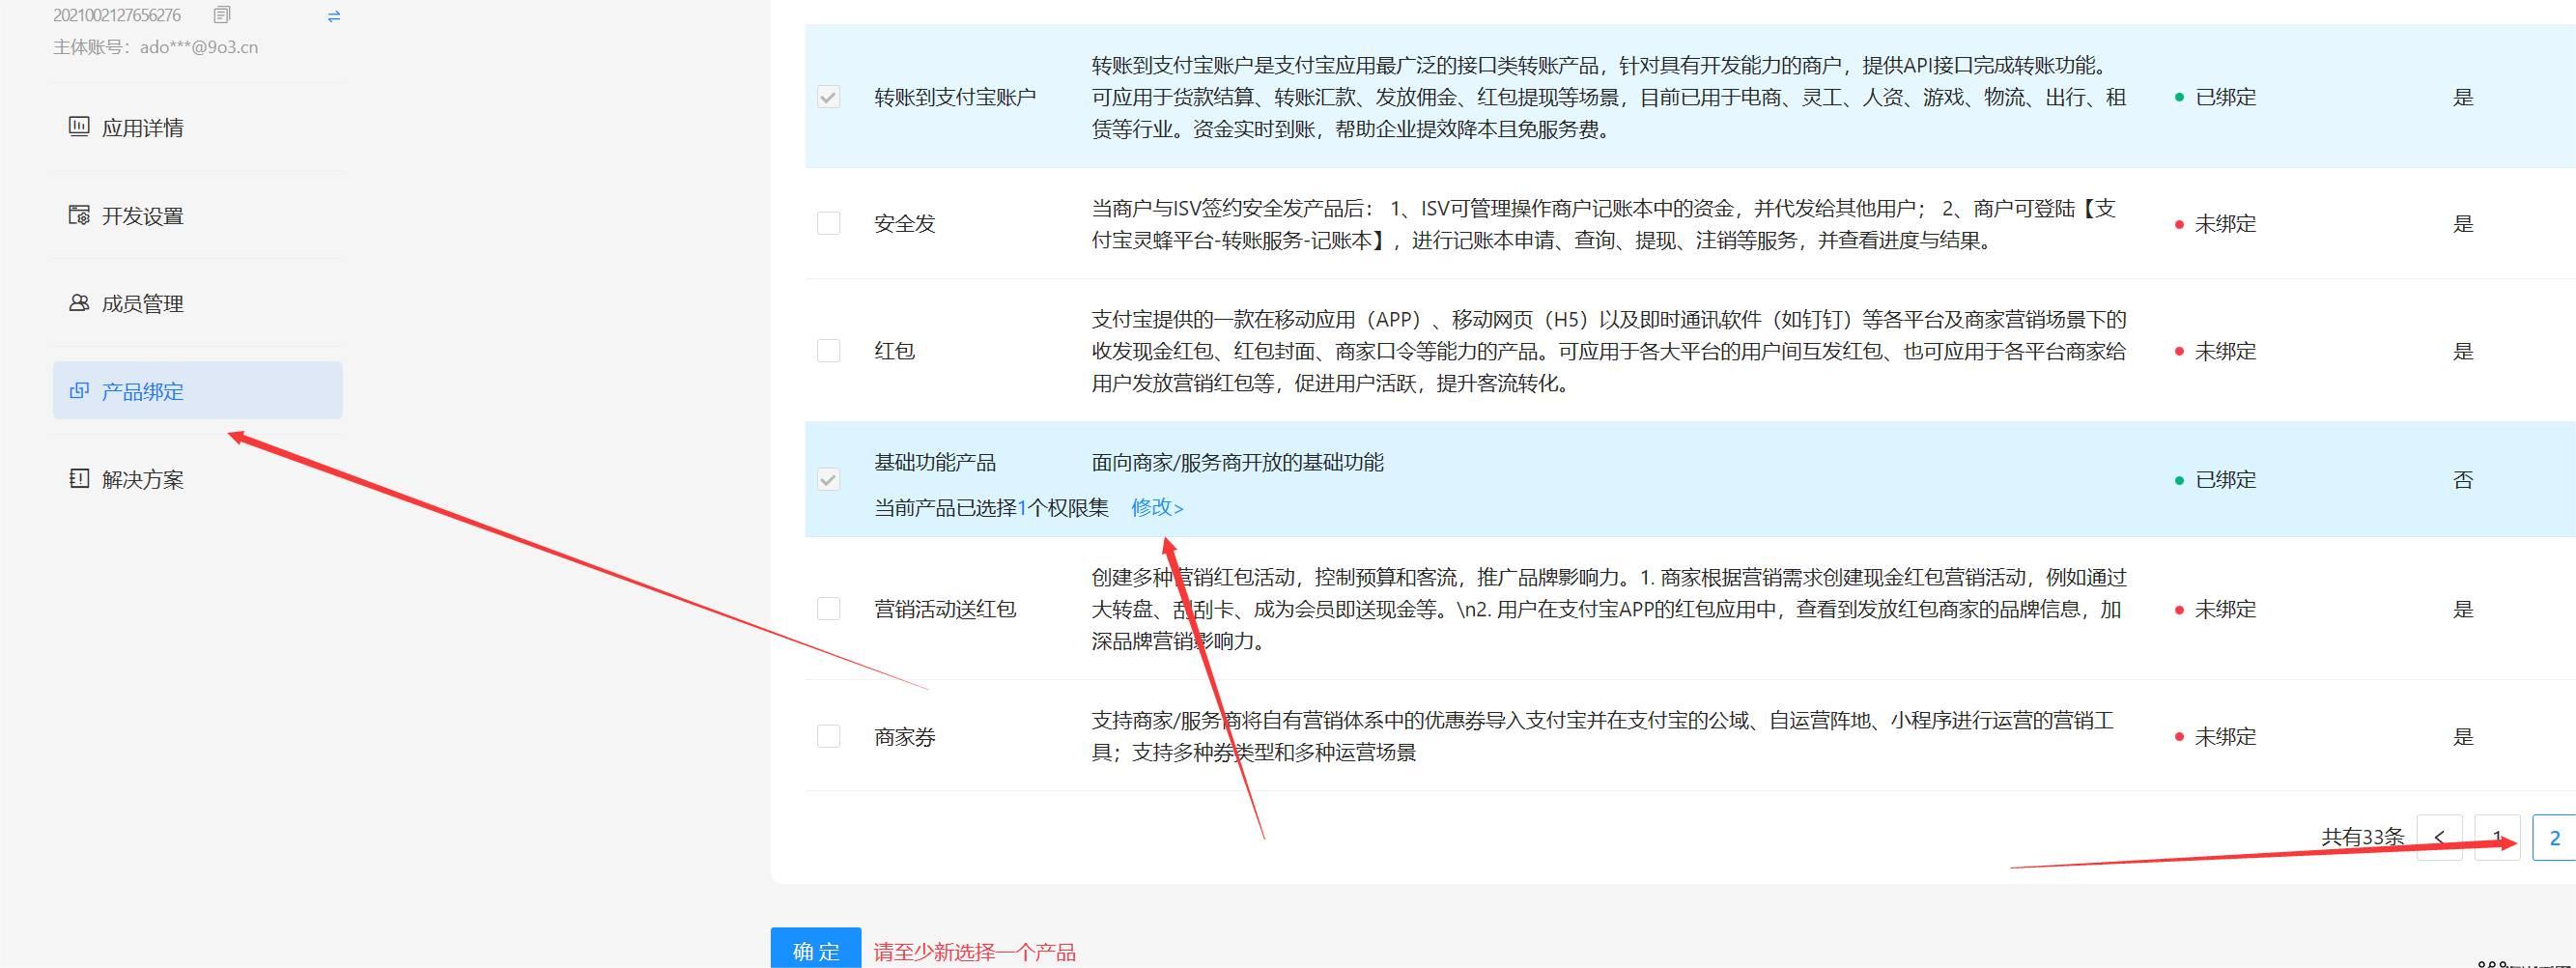Click 当前产品已选择1个权限集 text
This screenshot has width=2576, height=968.
pos(991,507)
